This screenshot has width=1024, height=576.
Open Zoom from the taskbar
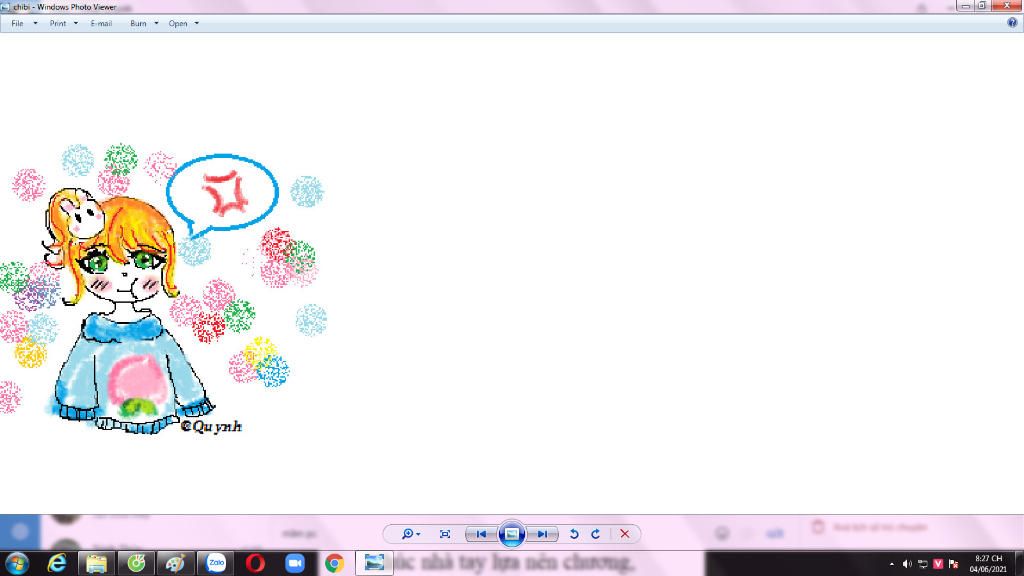tap(295, 563)
